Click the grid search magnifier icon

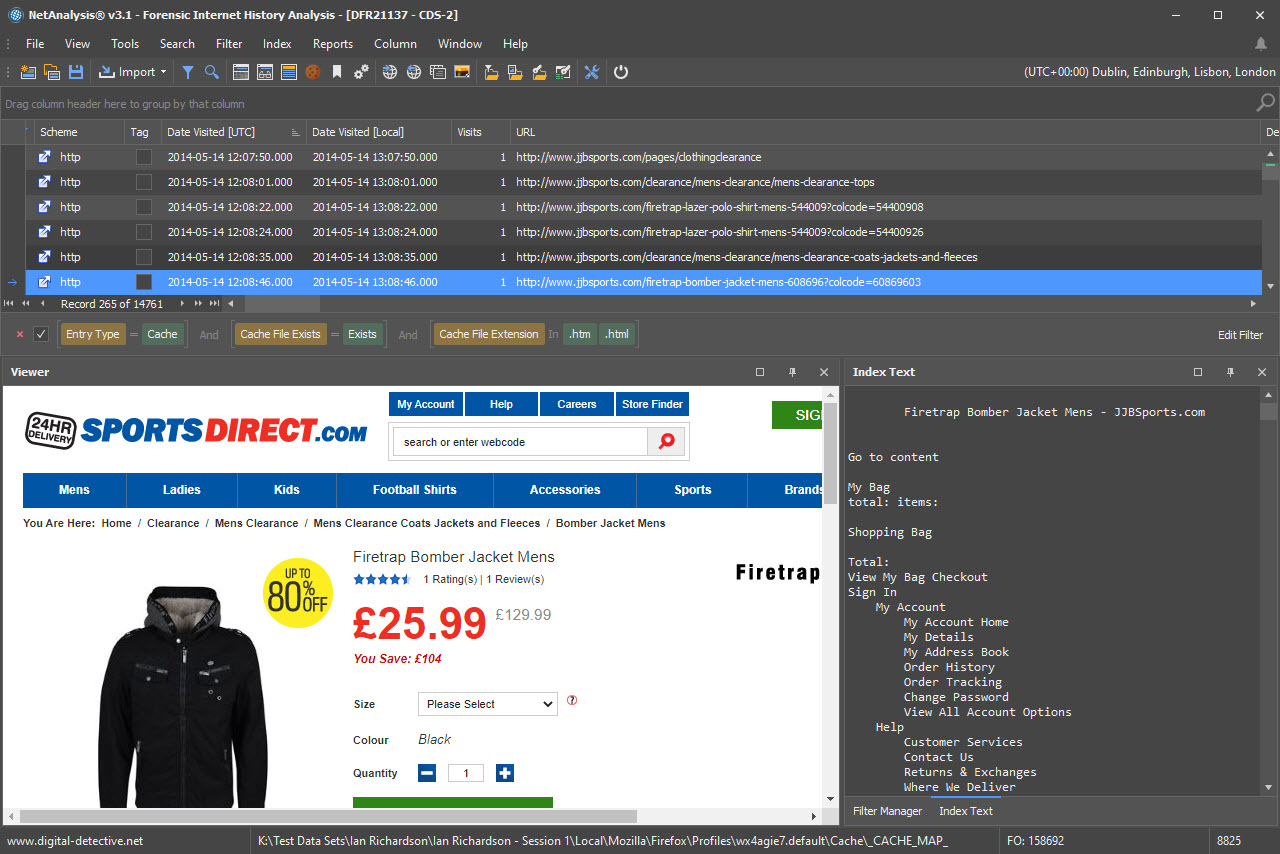pyautogui.click(x=1265, y=103)
